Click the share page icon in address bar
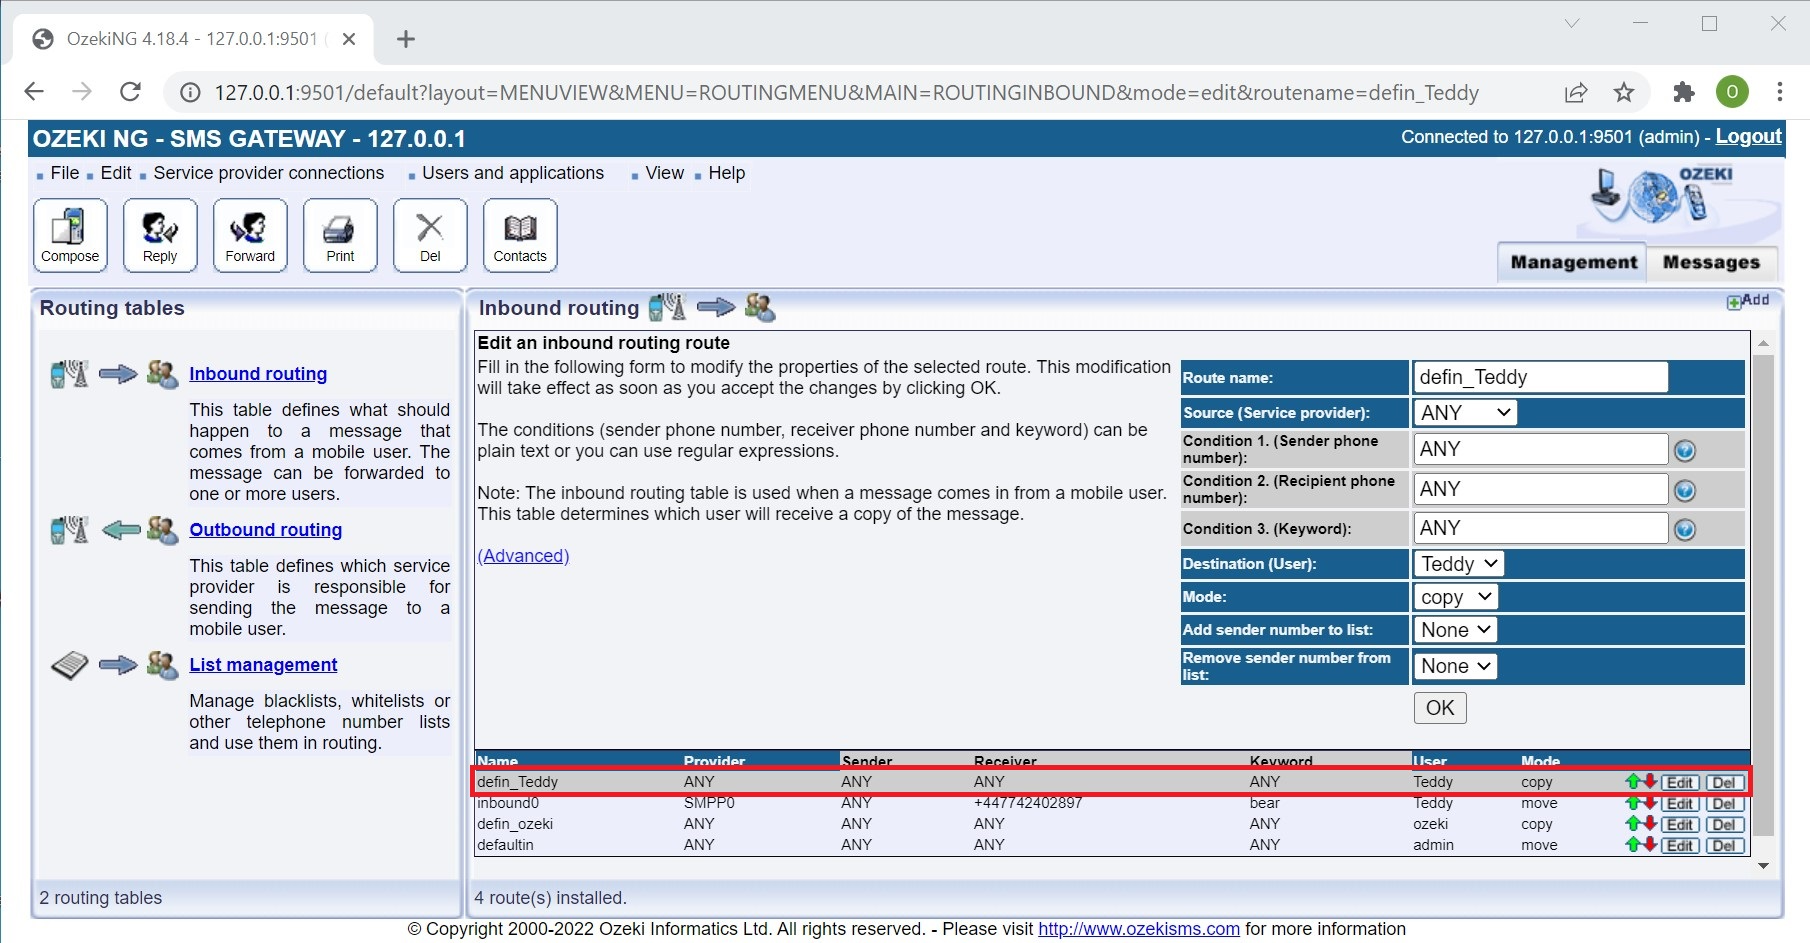 tap(1576, 92)
